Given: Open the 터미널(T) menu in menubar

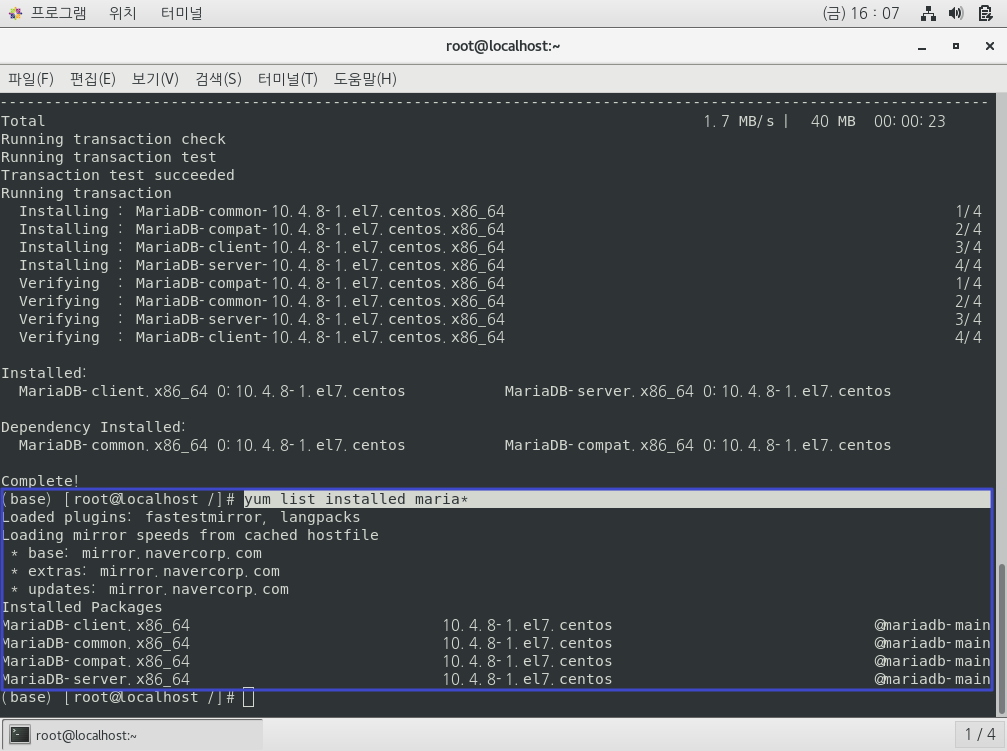Looking at the screenshot, I should [x=288, y=79].
